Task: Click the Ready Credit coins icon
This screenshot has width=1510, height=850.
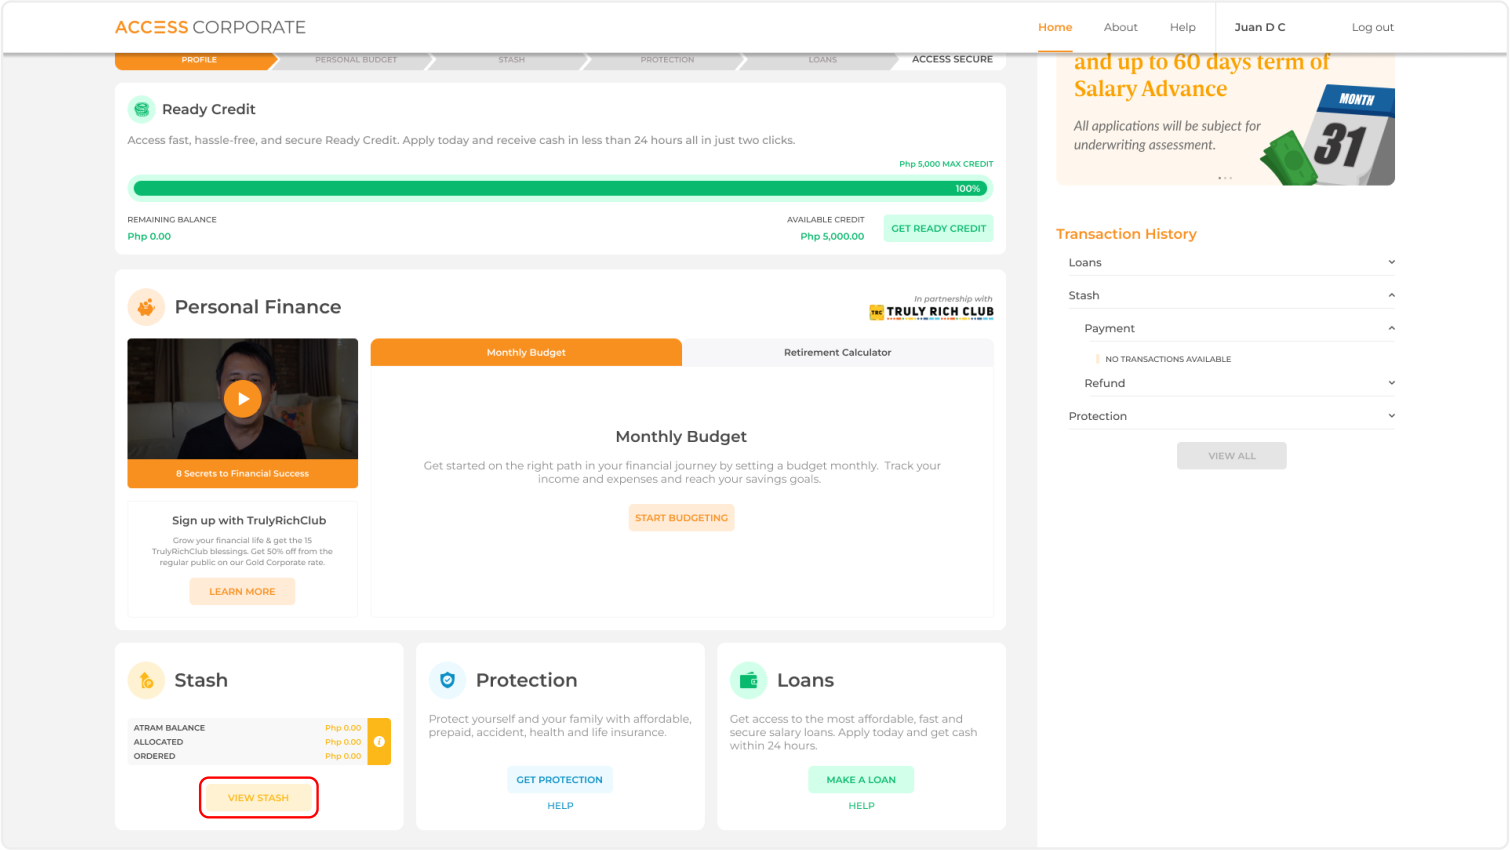Action: pos(142,109)
